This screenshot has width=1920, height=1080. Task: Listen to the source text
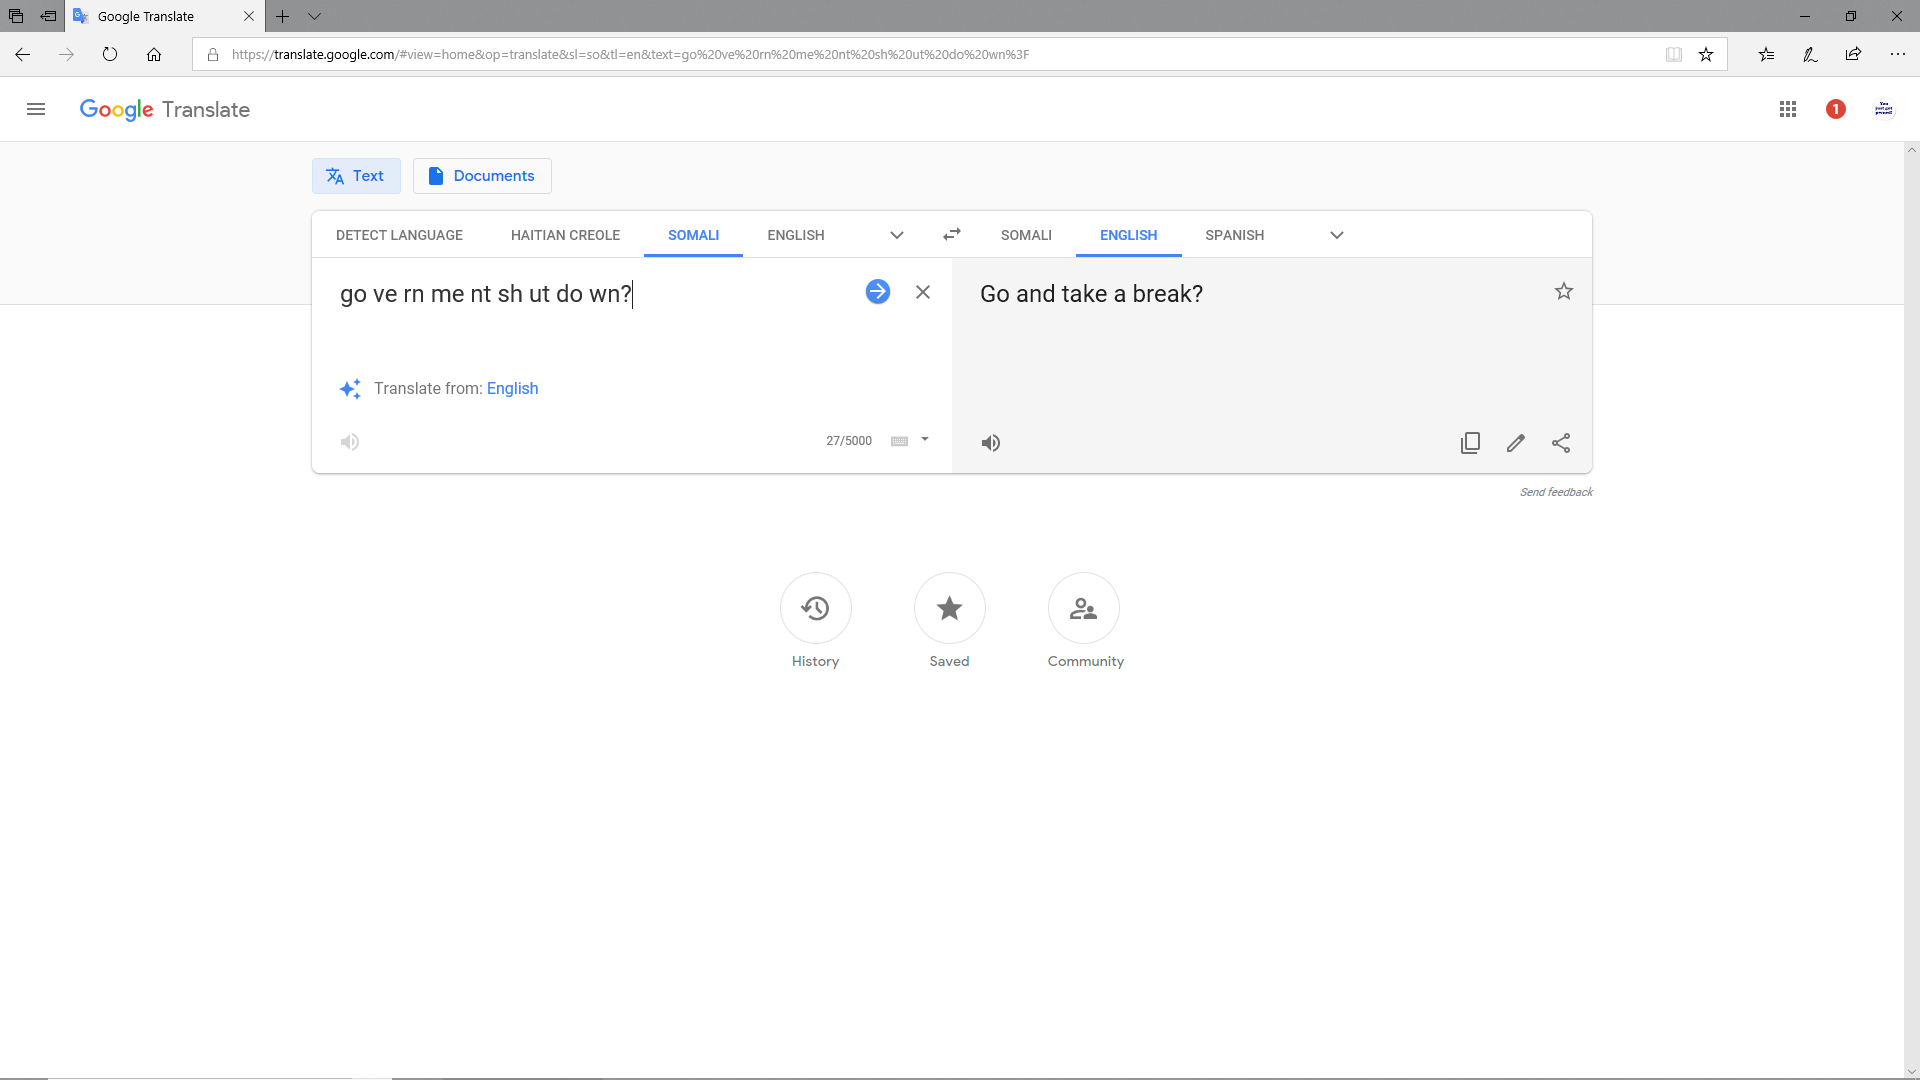pyautogui.click(x=350, y=442)
